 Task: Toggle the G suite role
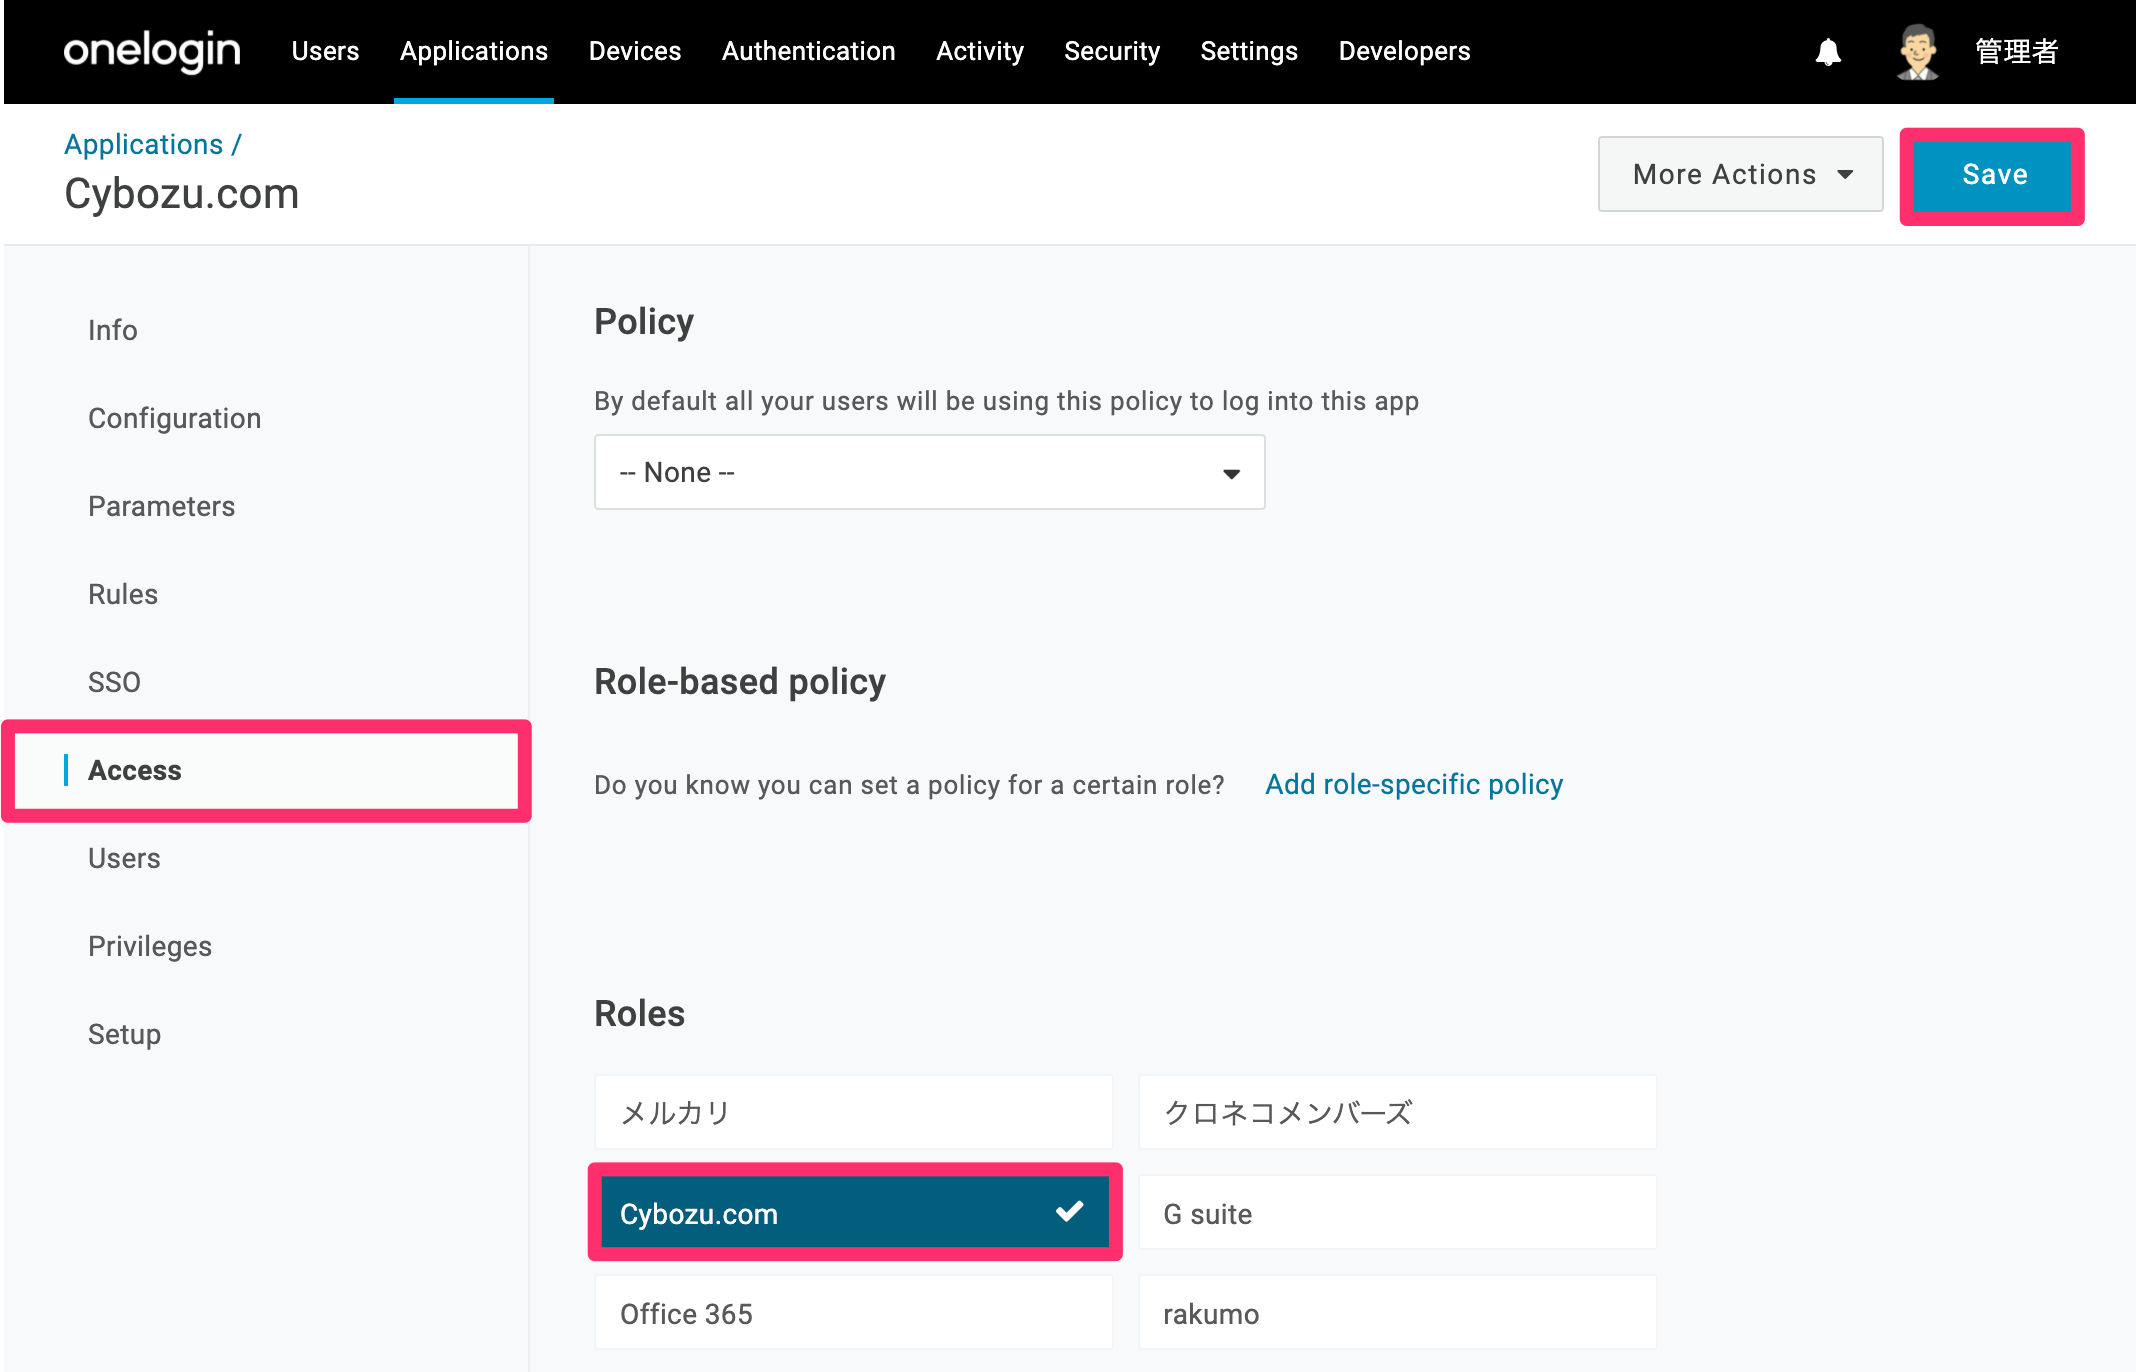[x=1398, y=1212]
